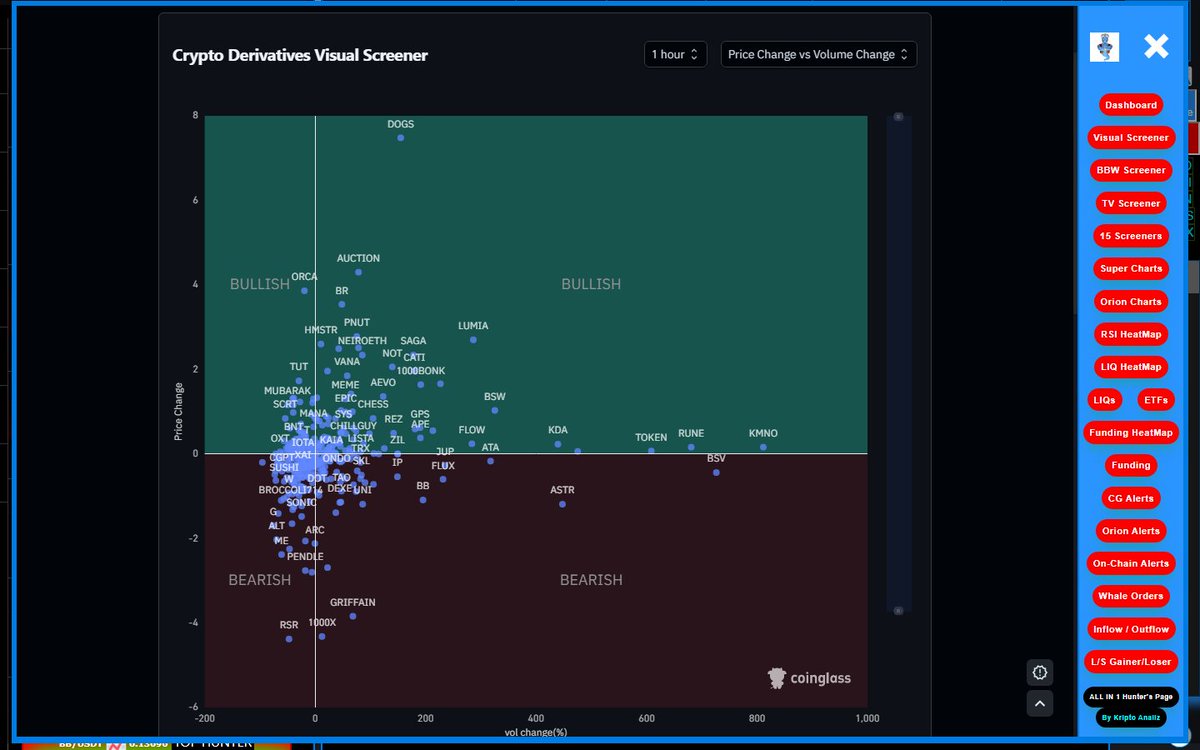The image size is (1200, 750).
Task: Select the GRIFFAIN data point
Action: click(353, 616)
